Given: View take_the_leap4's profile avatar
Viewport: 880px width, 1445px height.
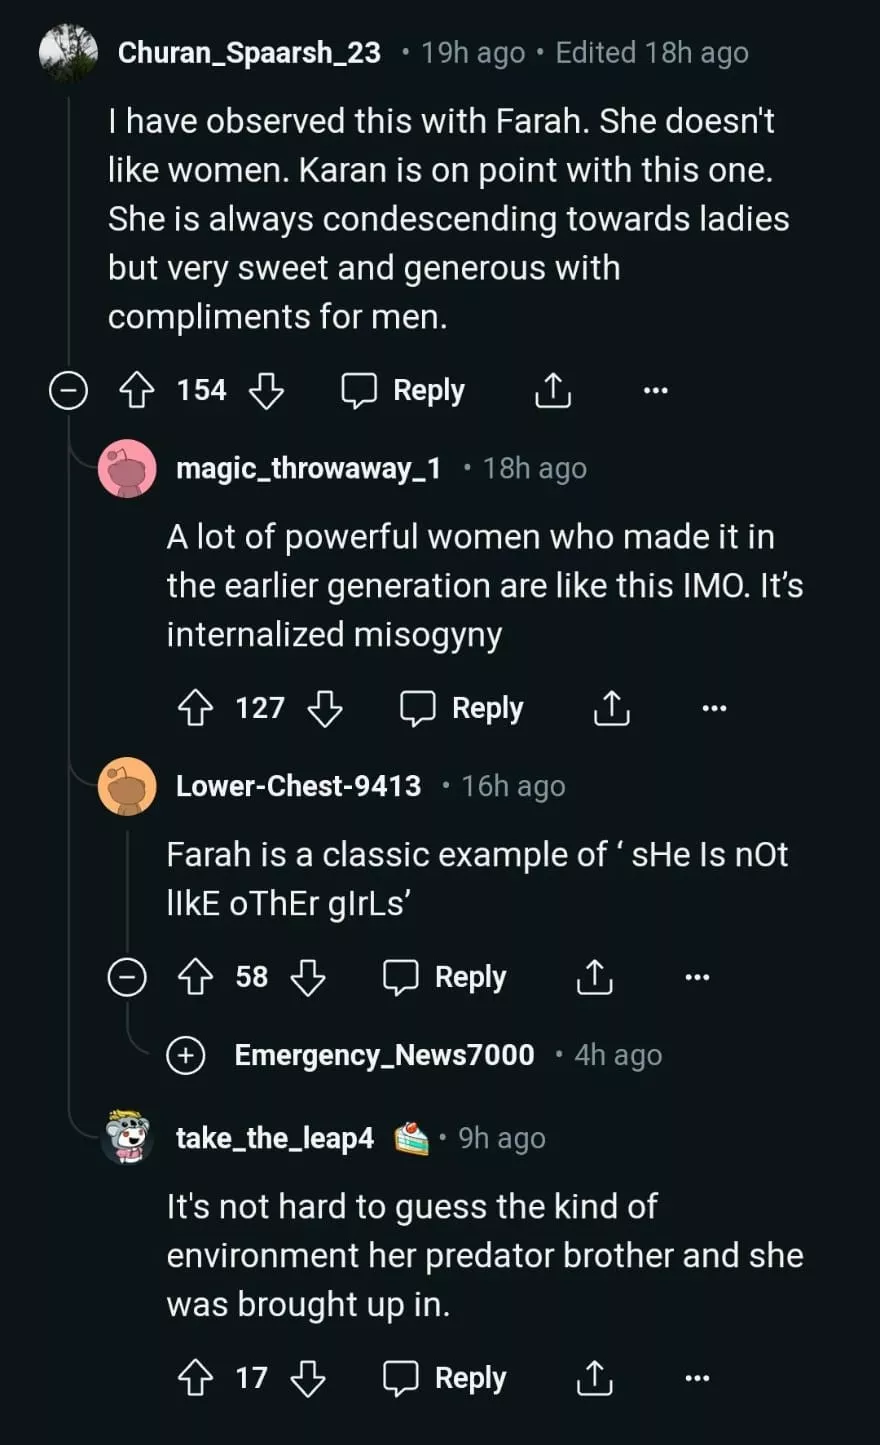Looking at the screenshot, I should (127, 1137).
